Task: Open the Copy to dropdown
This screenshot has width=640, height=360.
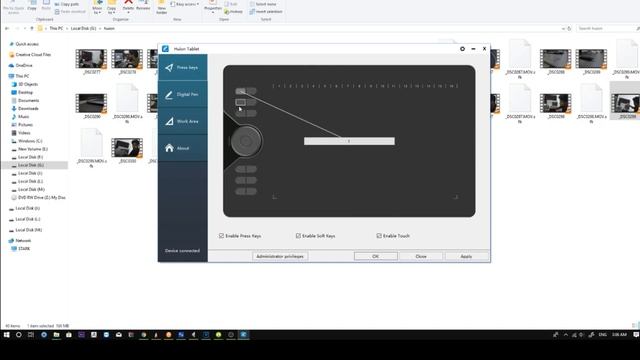Action: click(x=111, y=7)
